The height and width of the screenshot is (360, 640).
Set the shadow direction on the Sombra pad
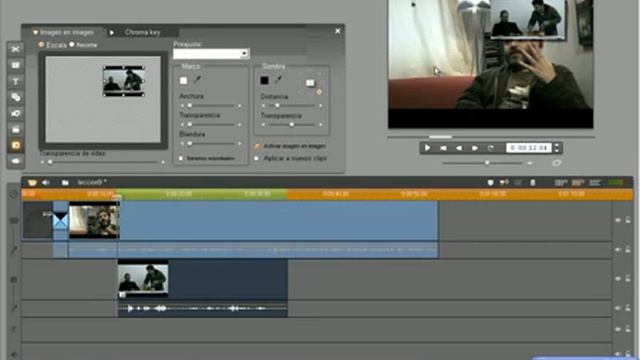pyautogui.click(x=310, y=83)
